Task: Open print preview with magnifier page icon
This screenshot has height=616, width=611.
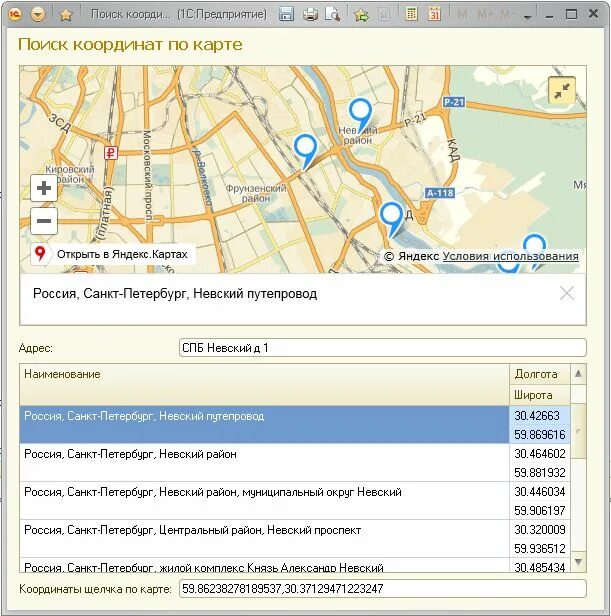Action: (x=333, y=15)
